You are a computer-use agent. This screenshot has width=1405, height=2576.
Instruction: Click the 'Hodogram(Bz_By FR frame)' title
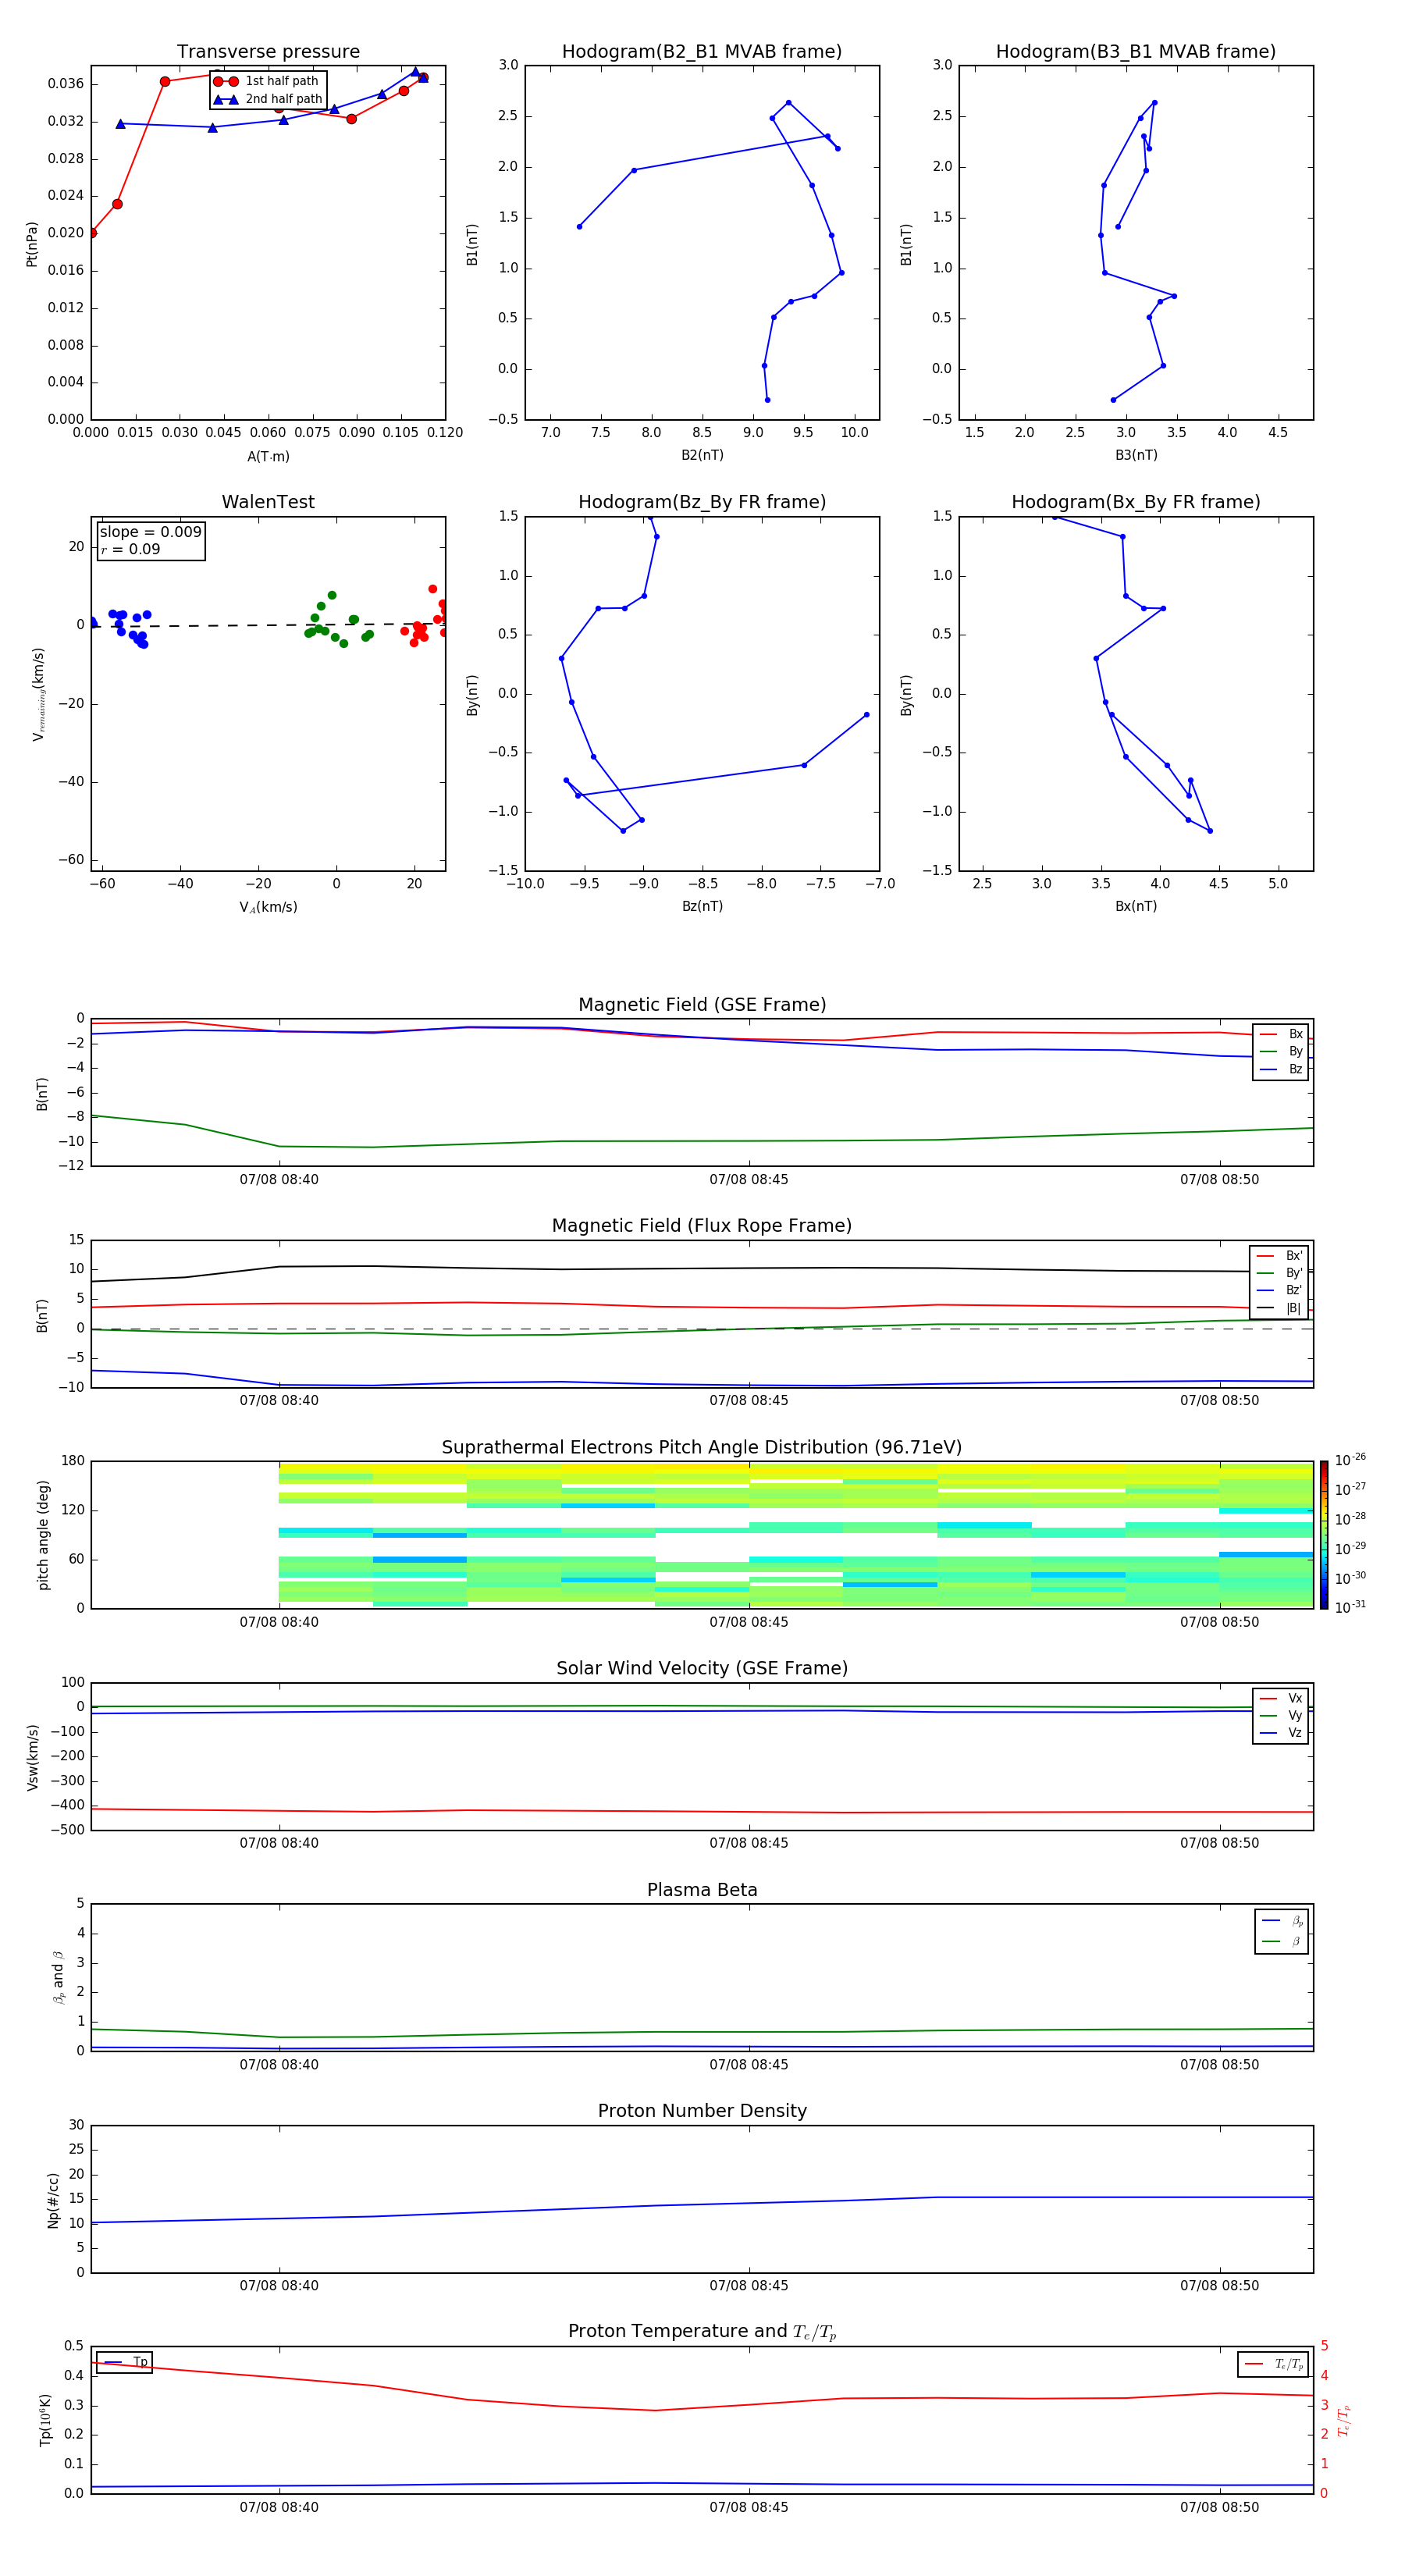(702, 502)
